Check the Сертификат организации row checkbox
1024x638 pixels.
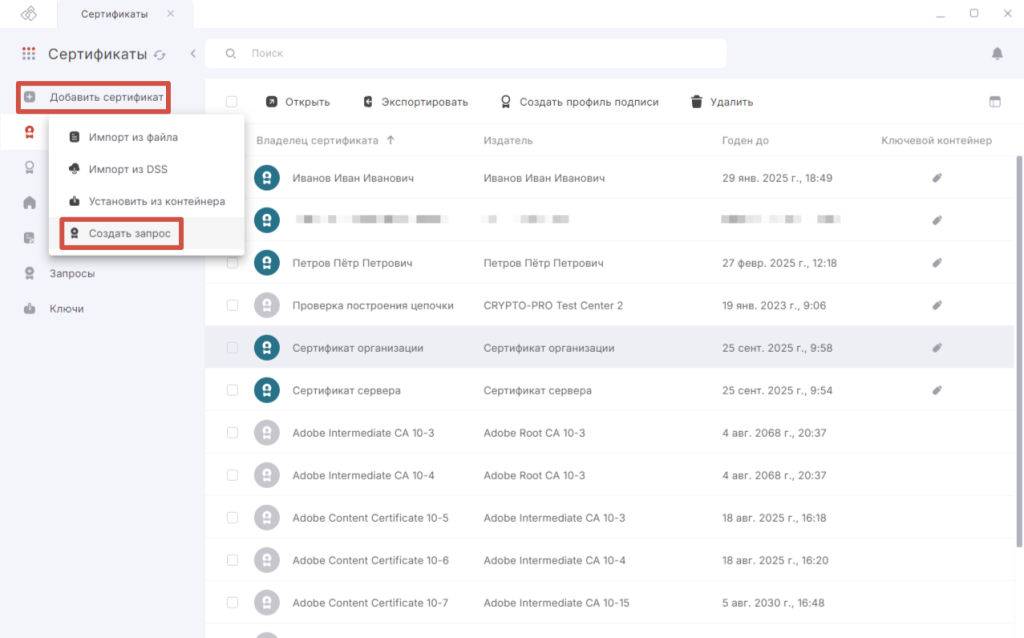click(x=232, y=347)
